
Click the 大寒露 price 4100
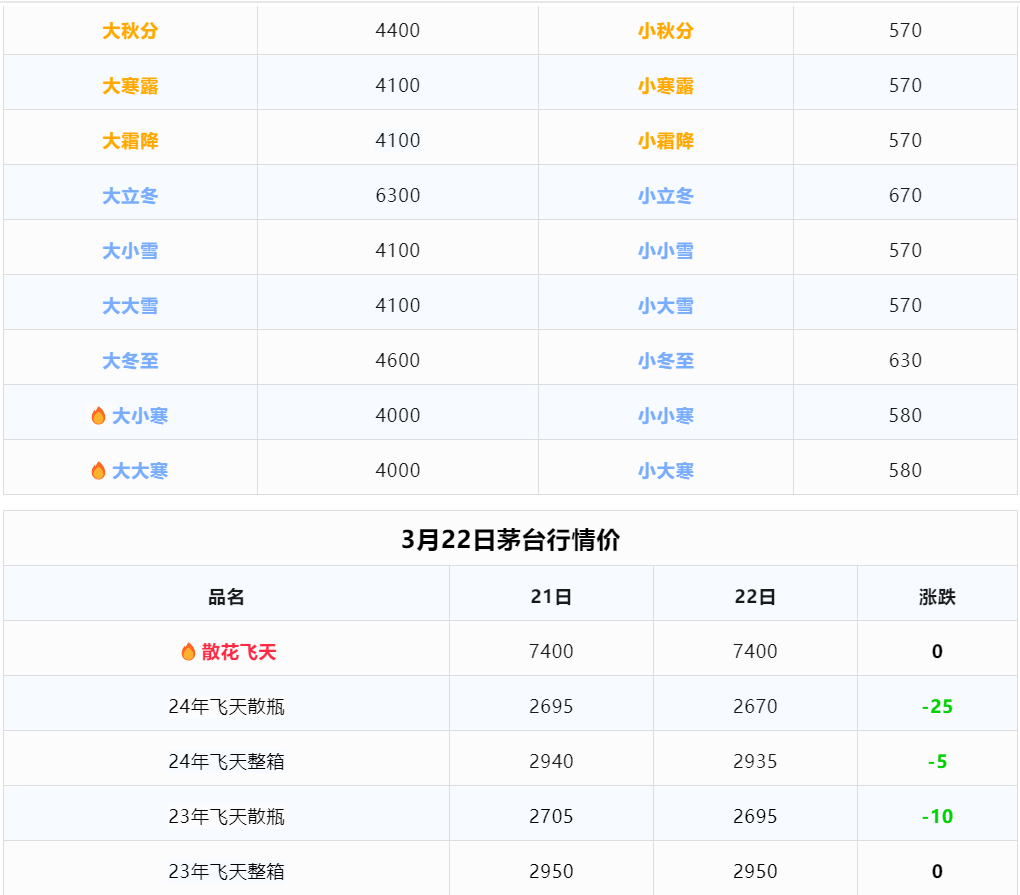pos(397,85)
